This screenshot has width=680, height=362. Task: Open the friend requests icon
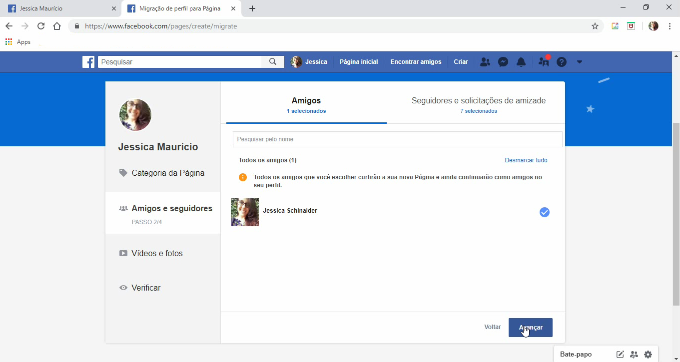coord(485,62)
